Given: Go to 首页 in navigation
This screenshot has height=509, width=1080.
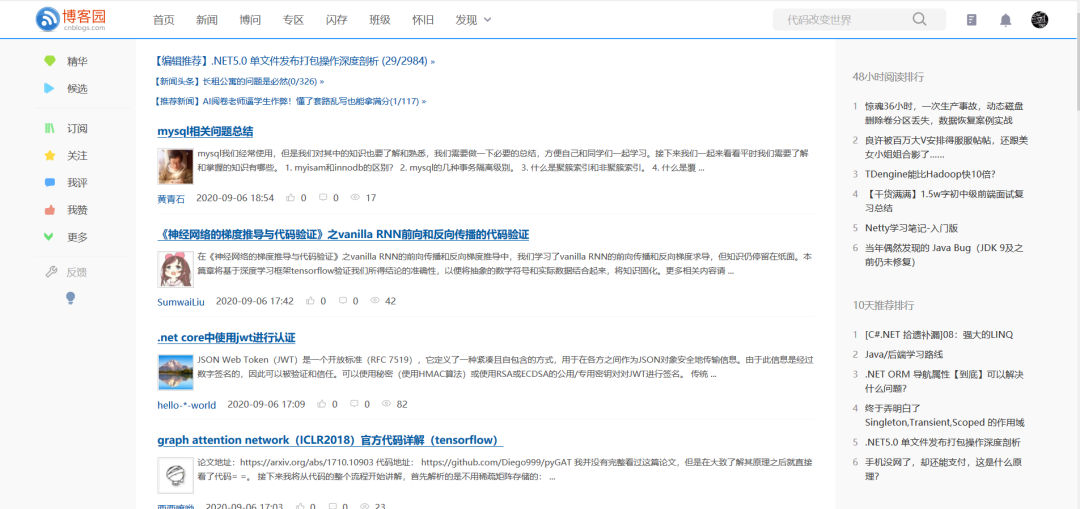Looking at the screenshot, I should click(164, 20).
